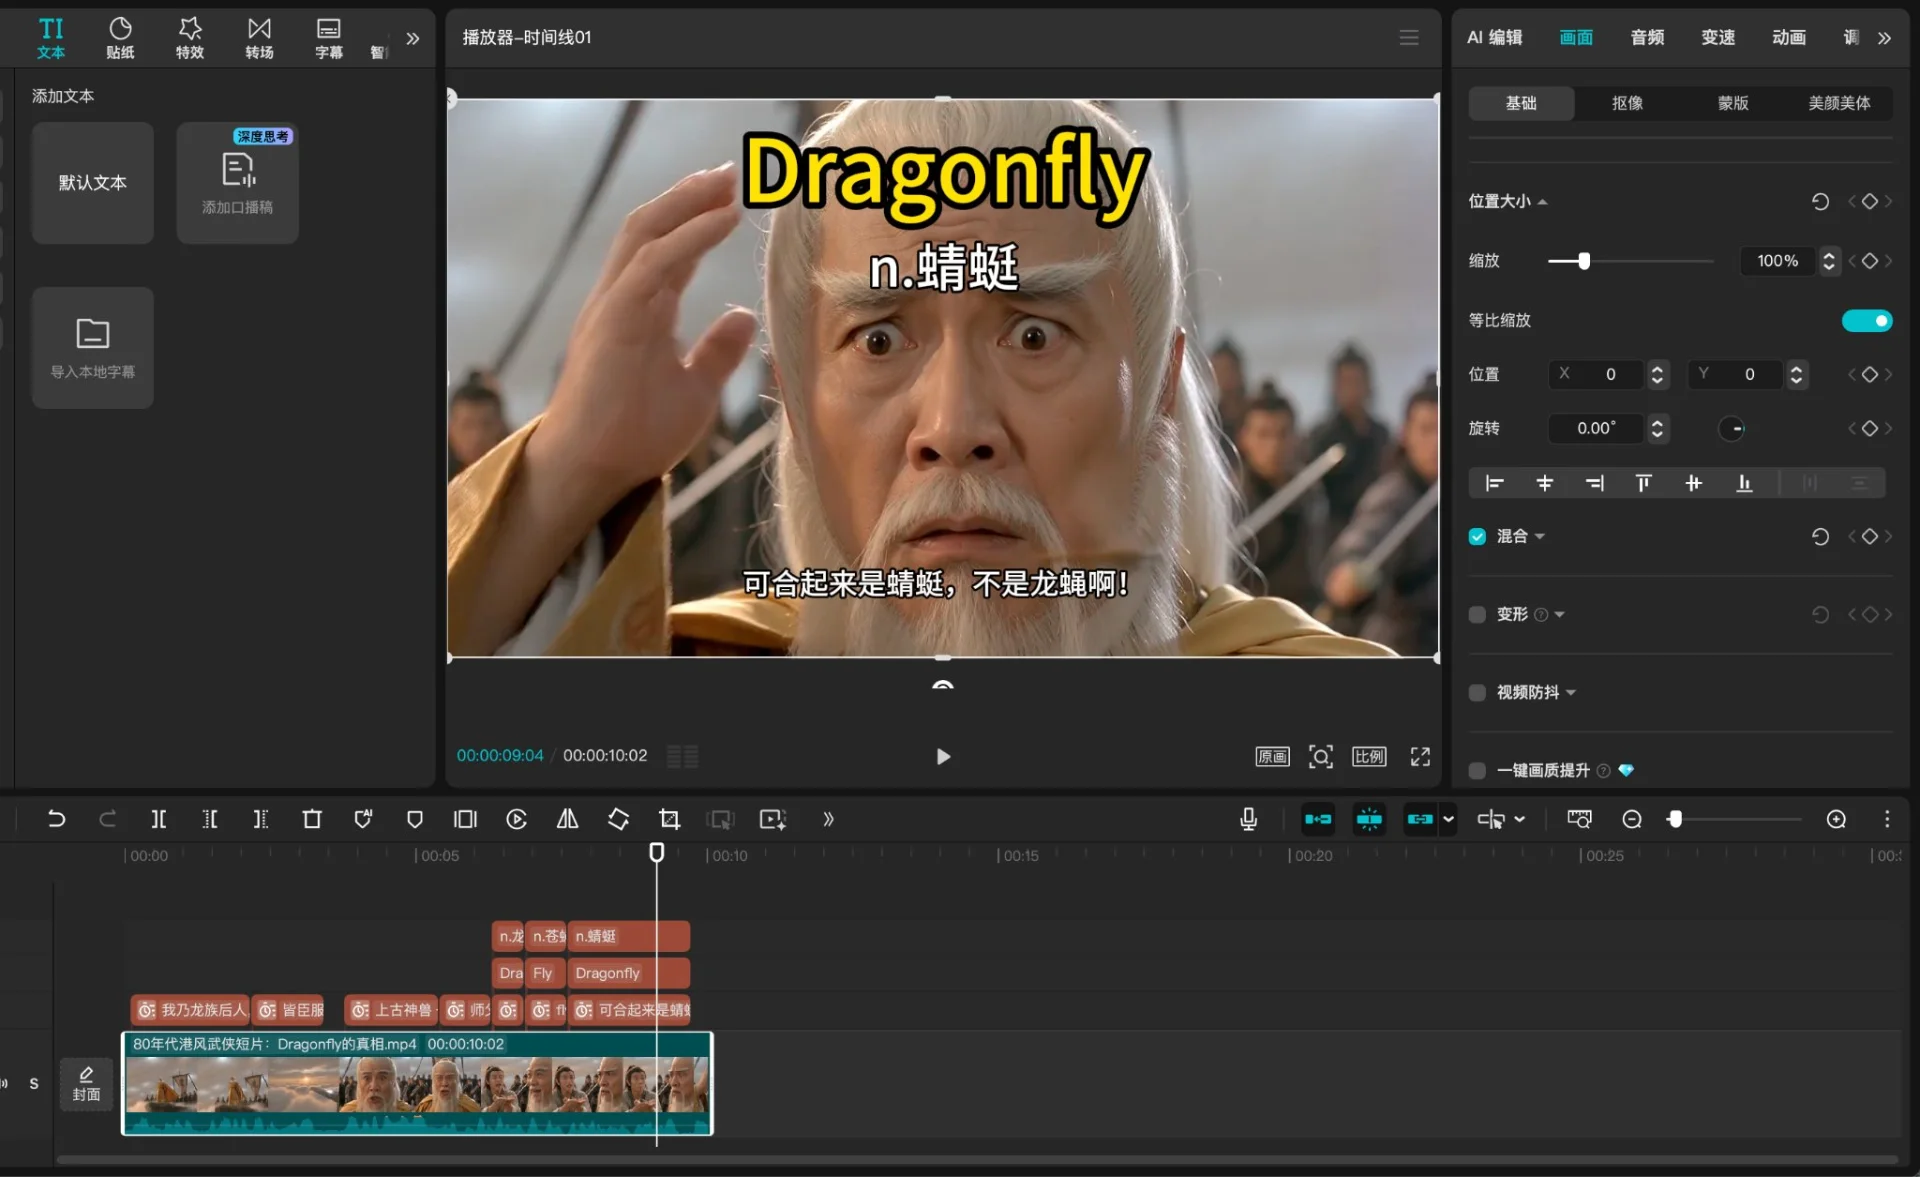Select the 抠像 sub-tab

1627,103
